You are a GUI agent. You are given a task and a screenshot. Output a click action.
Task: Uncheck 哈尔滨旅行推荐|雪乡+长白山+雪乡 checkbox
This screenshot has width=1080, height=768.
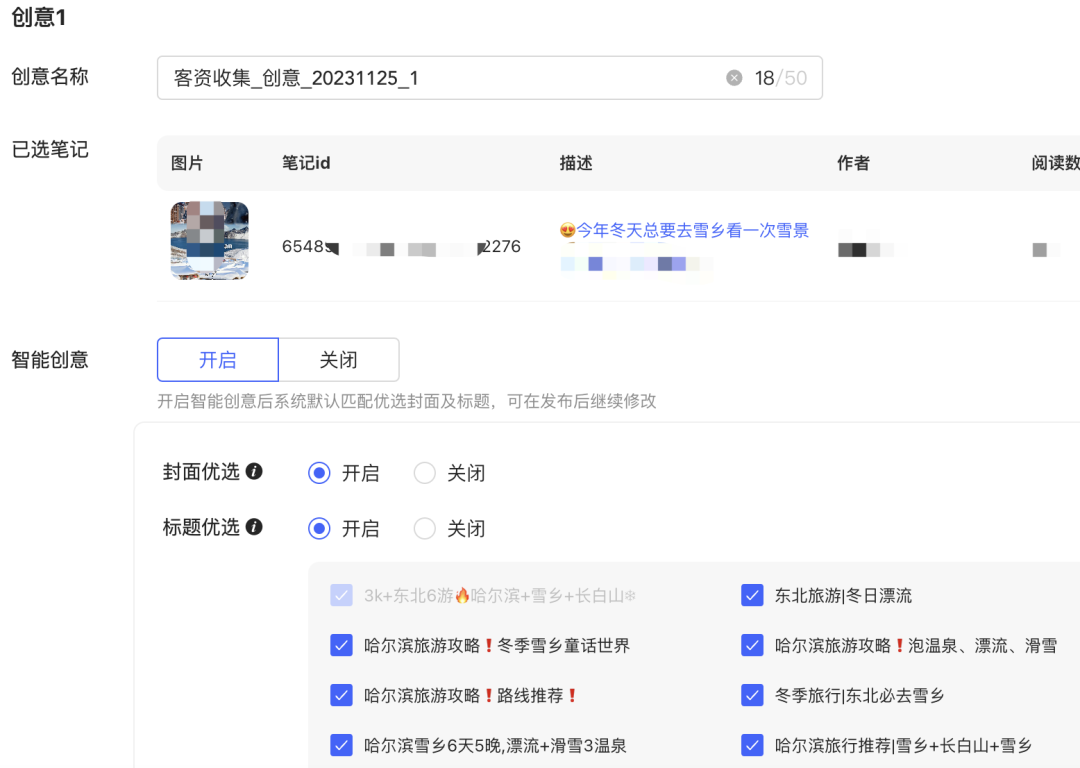(x=752, y=745)
